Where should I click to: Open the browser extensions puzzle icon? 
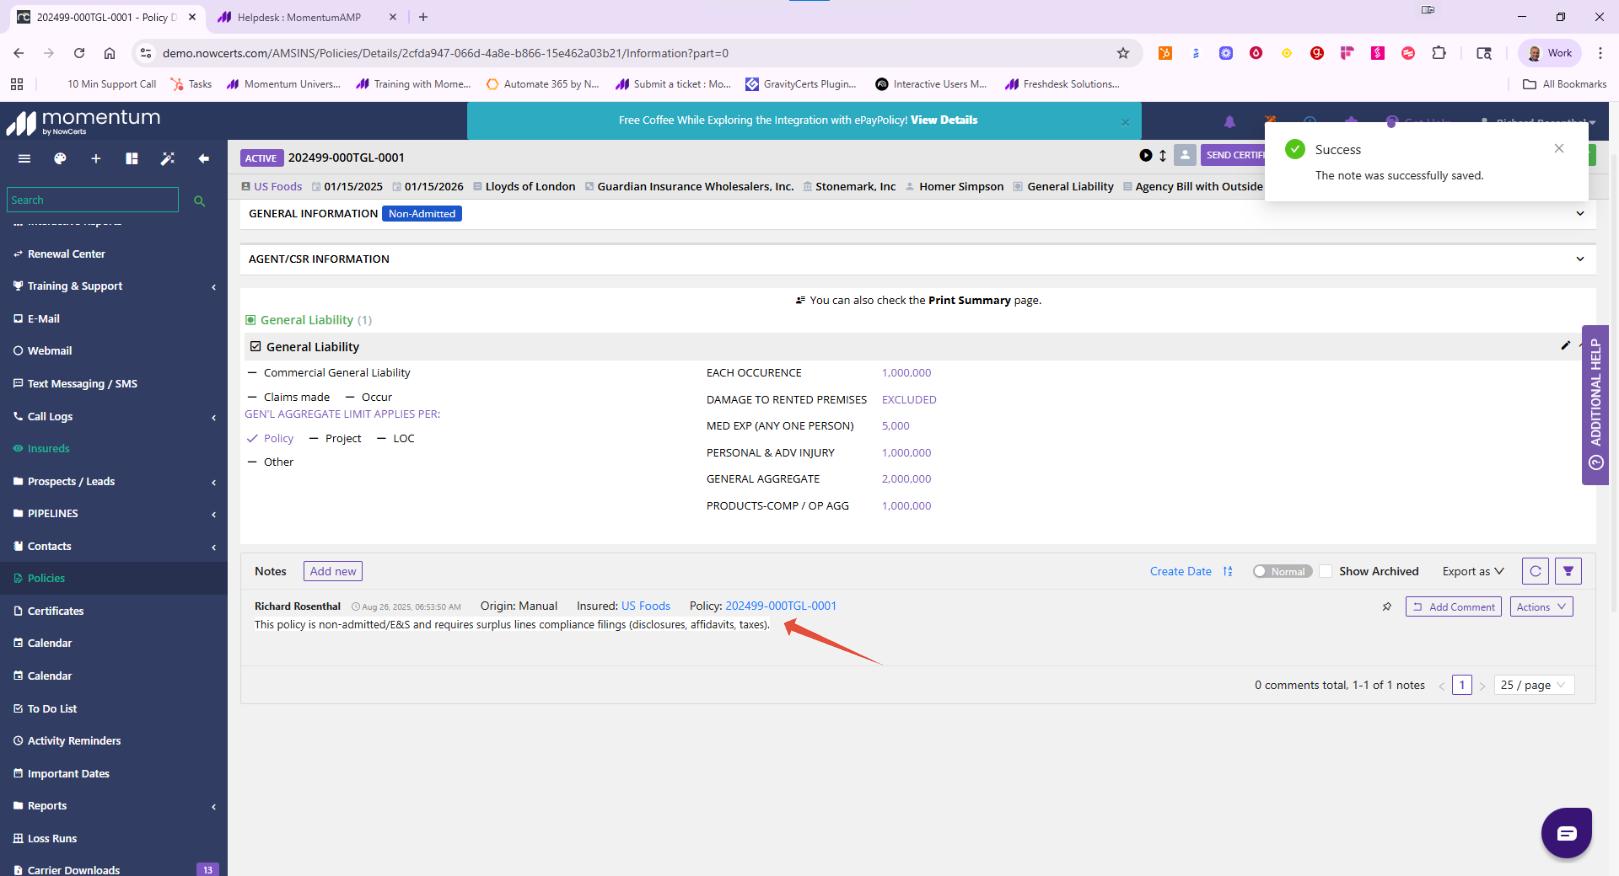[x=1439, y=53]
